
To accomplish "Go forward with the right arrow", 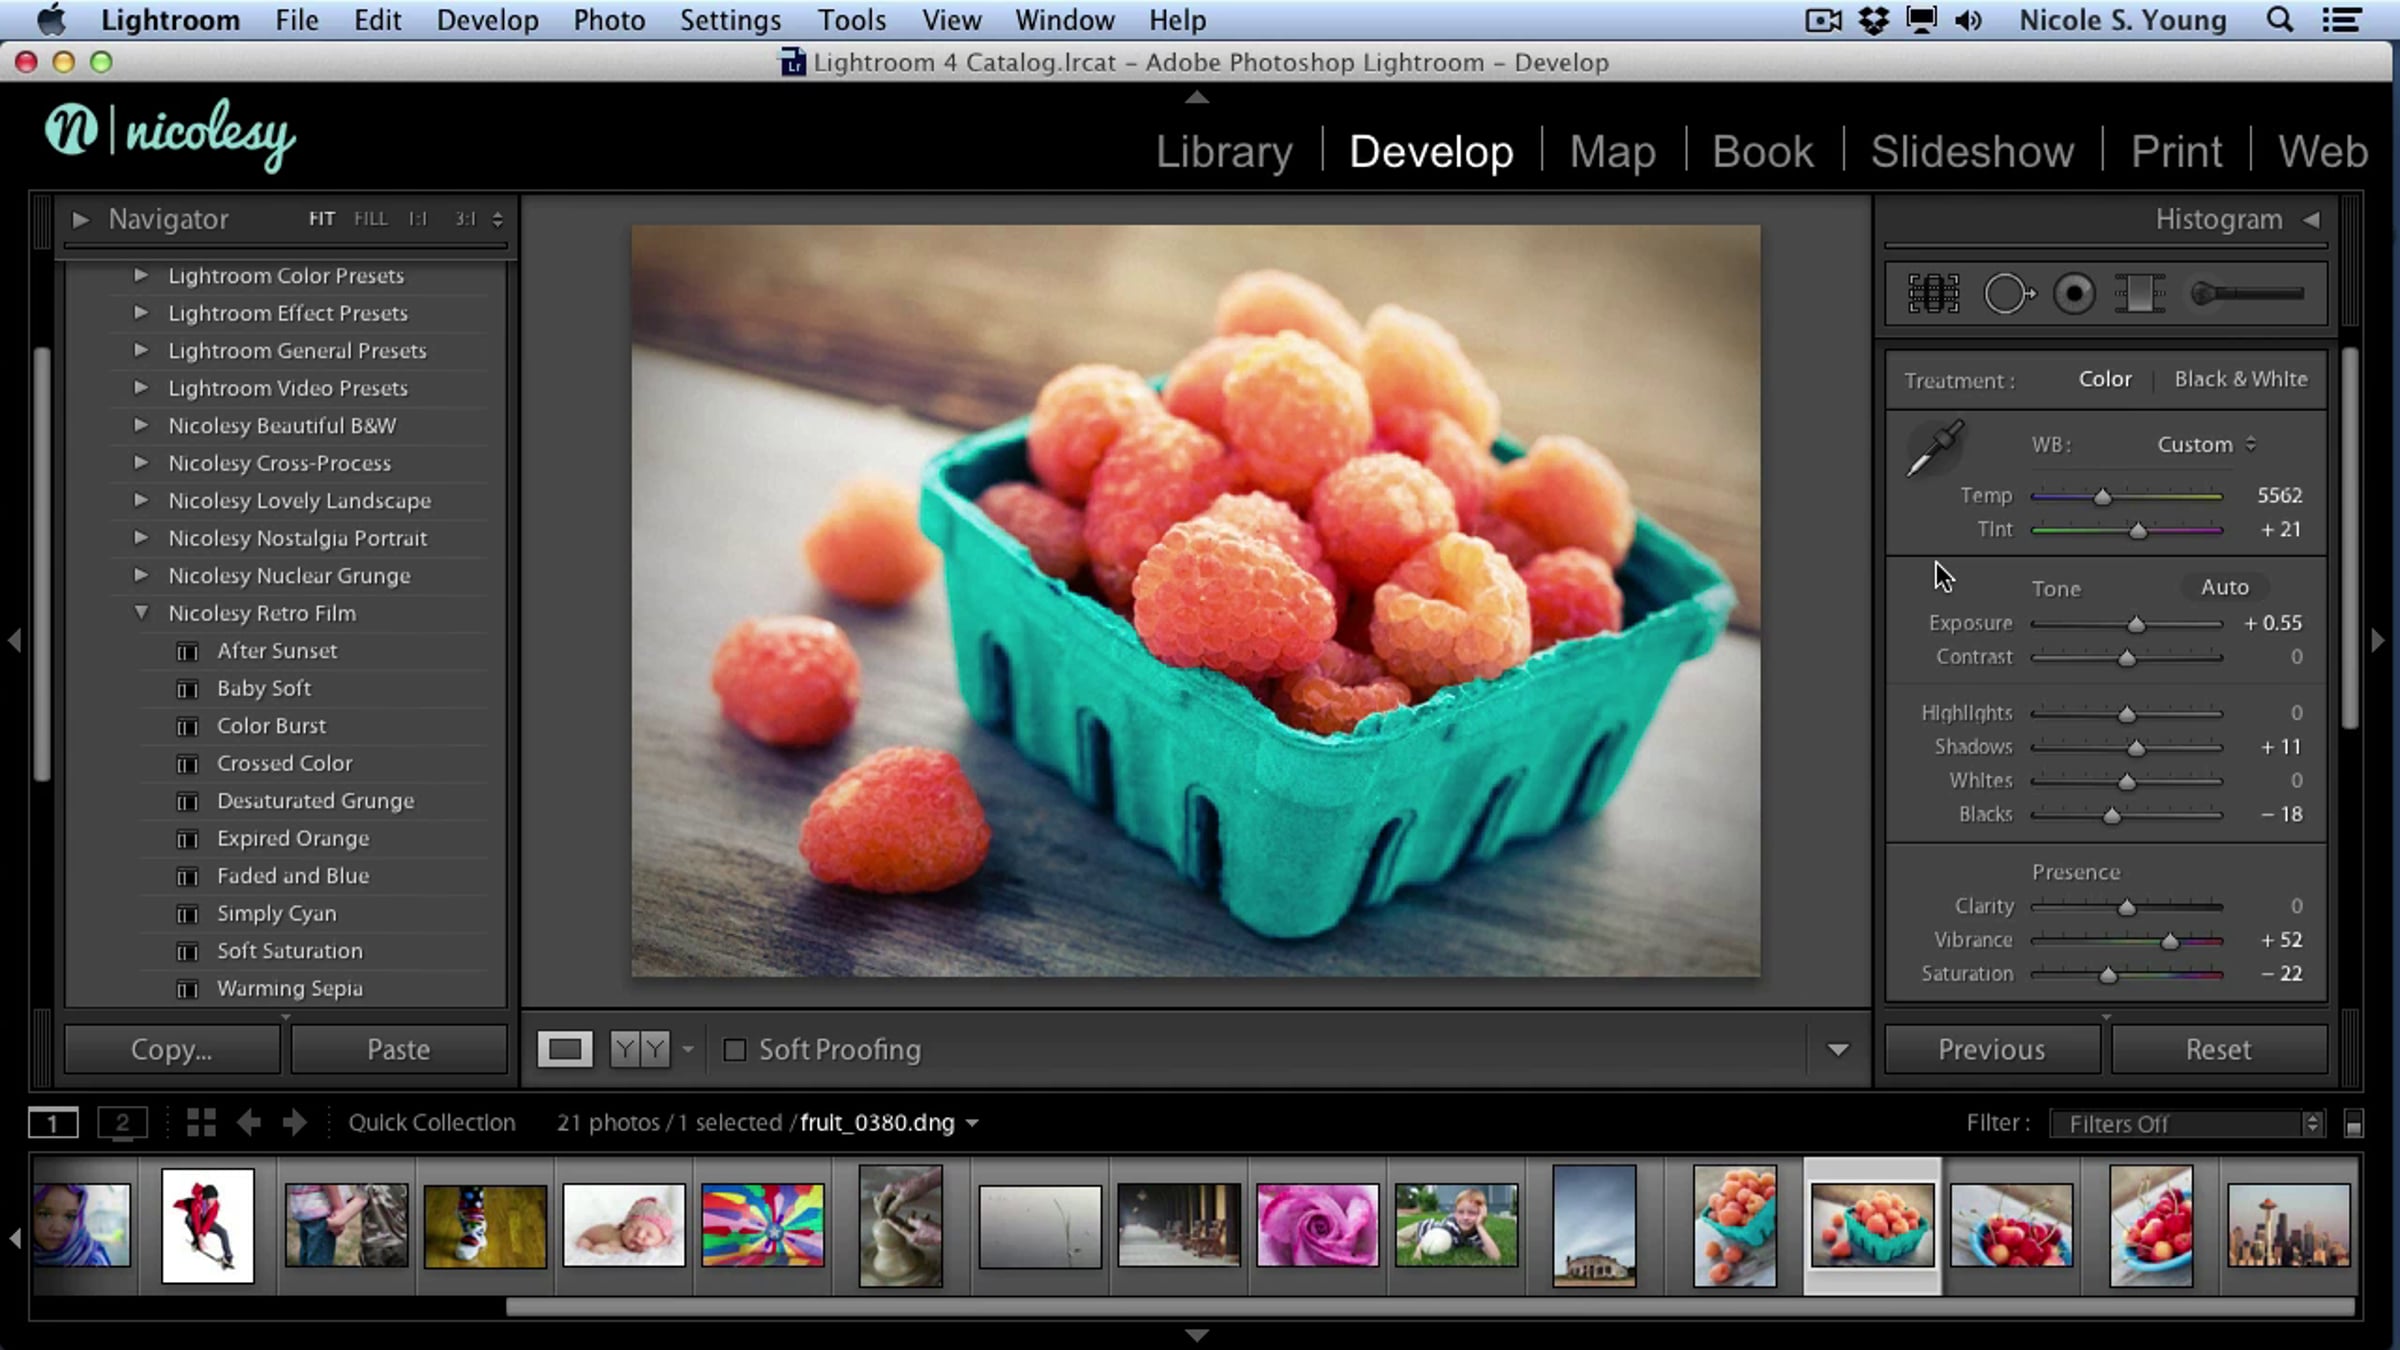I will (294, 1122).
